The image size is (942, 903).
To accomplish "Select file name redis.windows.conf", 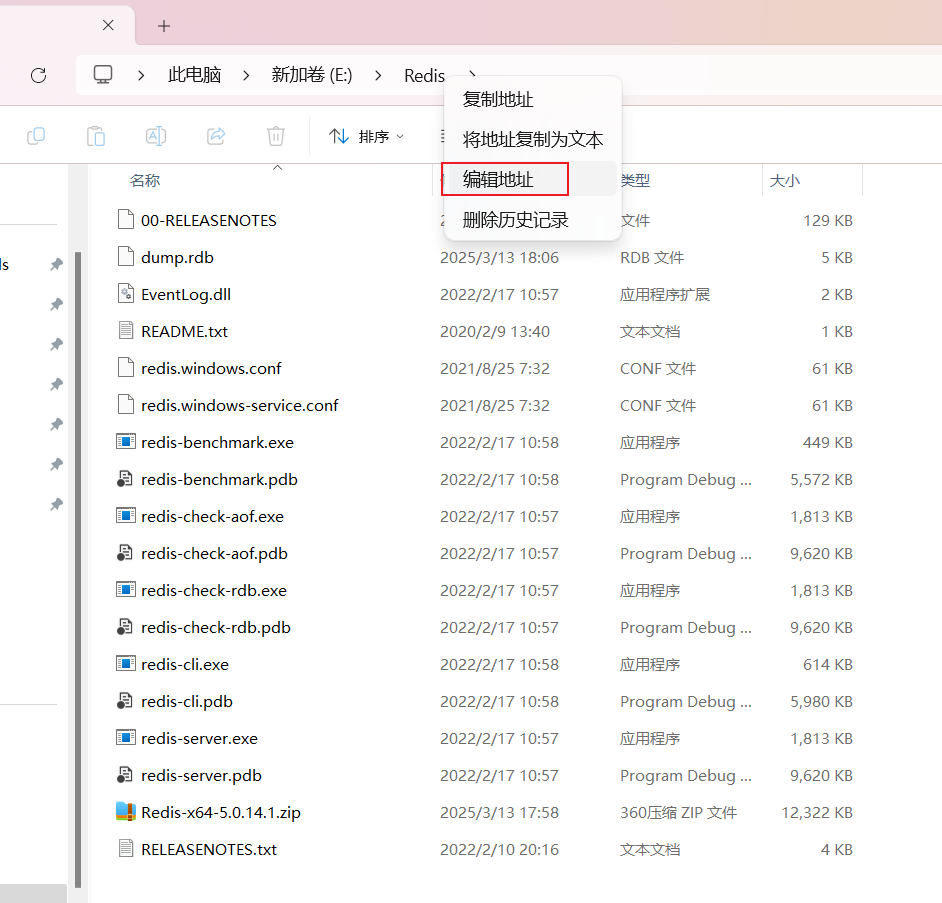I will coord(211,368).
